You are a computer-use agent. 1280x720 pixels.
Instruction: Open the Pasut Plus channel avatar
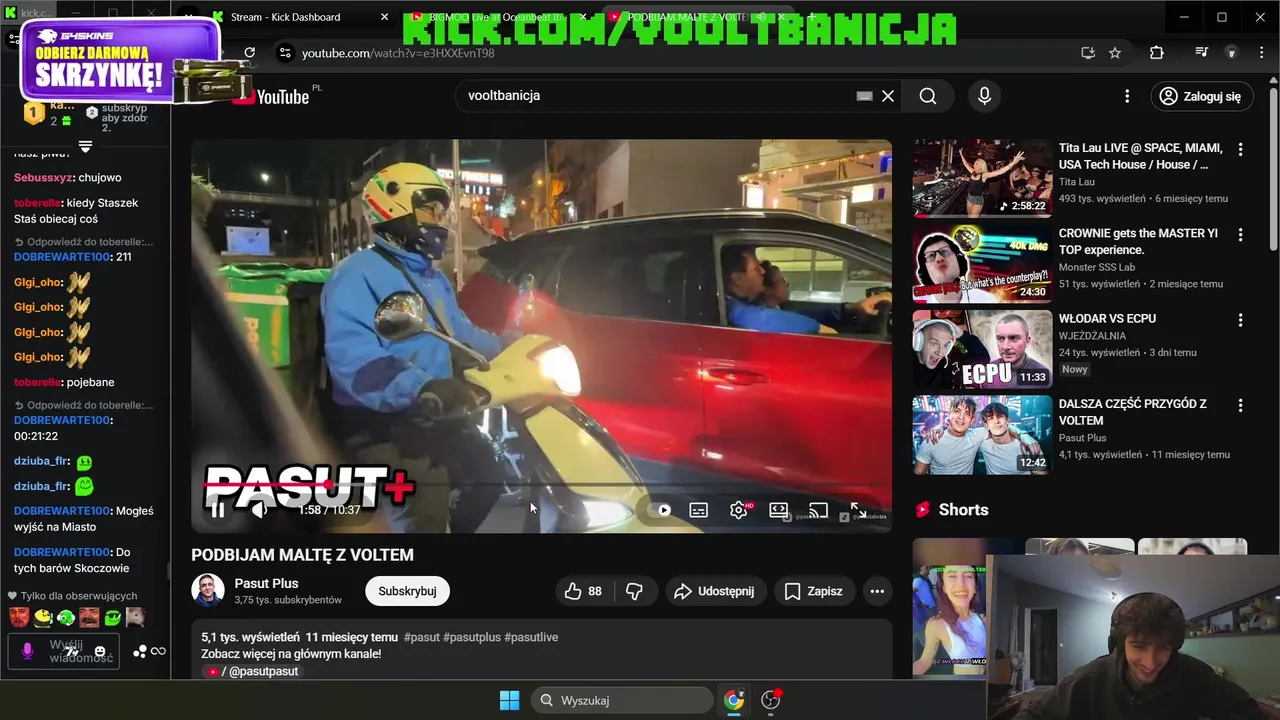[208, 591]
